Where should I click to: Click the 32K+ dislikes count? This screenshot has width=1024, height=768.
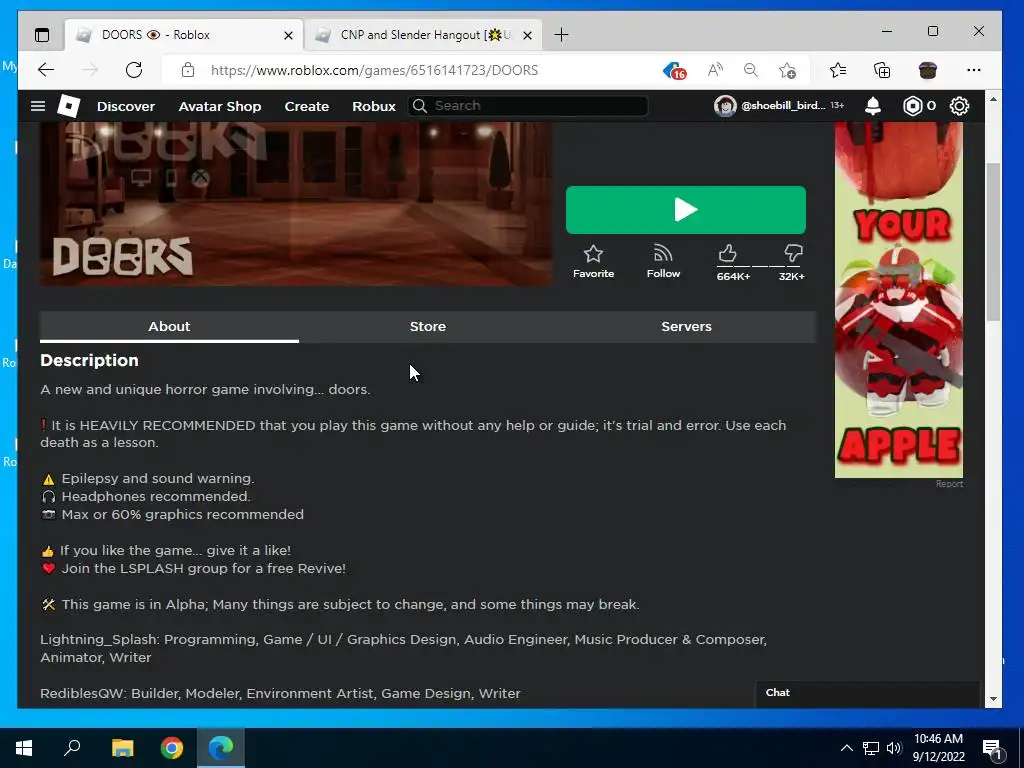click(792, 276)
